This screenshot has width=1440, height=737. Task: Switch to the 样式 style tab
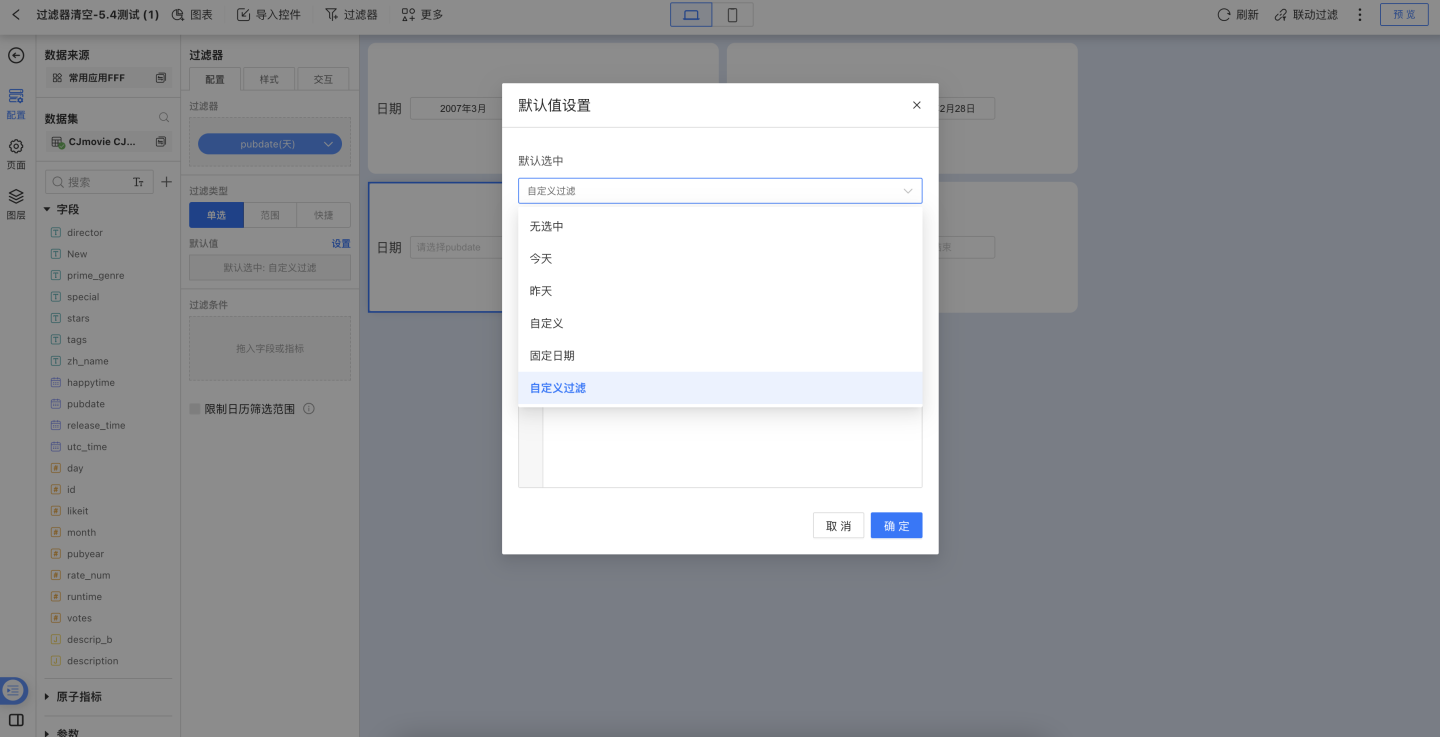click(269, 79)
